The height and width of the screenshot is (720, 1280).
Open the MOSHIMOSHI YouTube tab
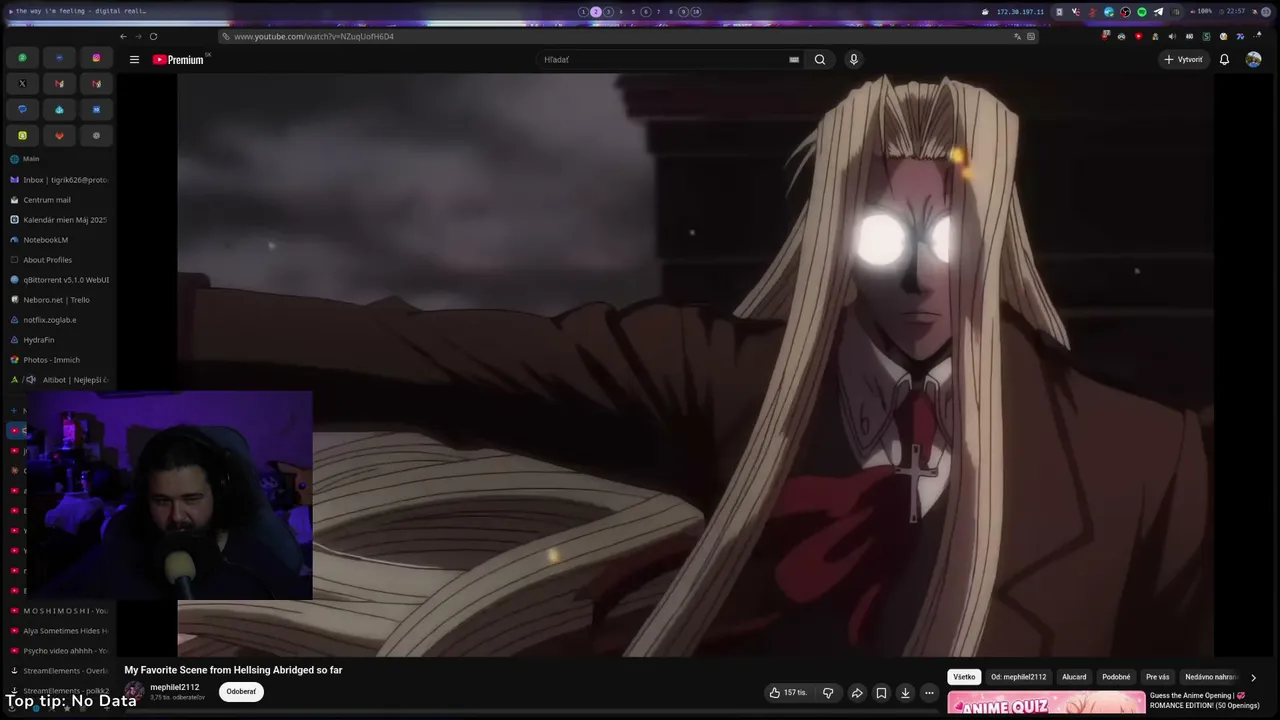click(60, 611)
